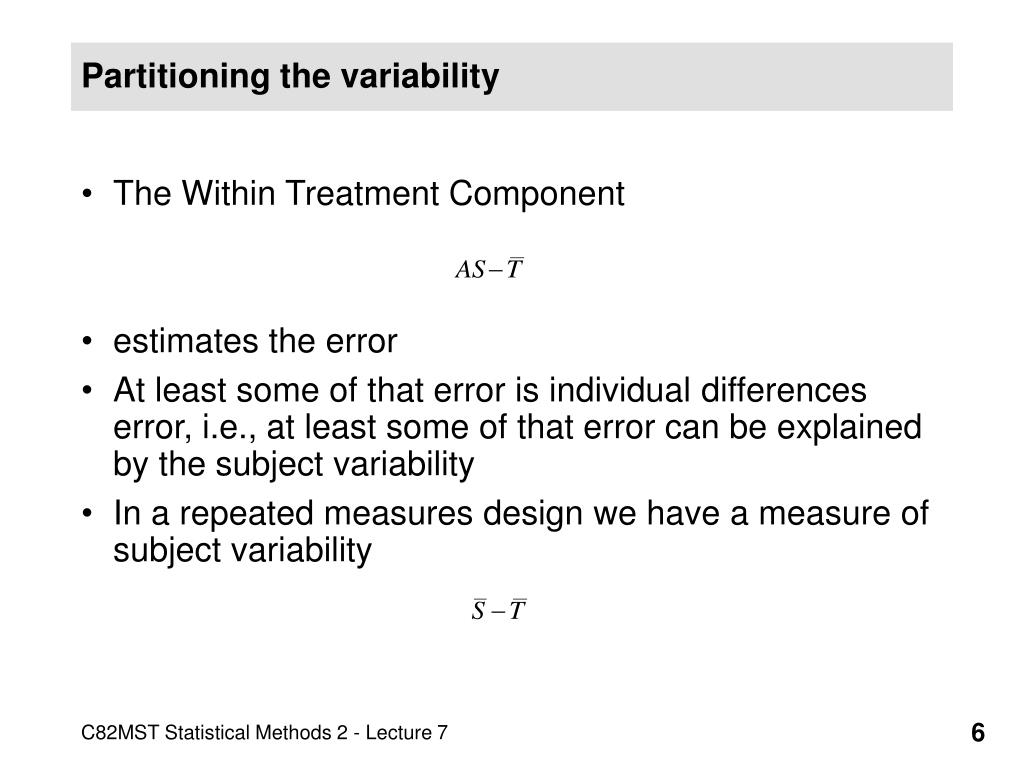Click bullet point before estimates the error
The height and width of the screenshot is (768, 1024).
tap(88, 342)
